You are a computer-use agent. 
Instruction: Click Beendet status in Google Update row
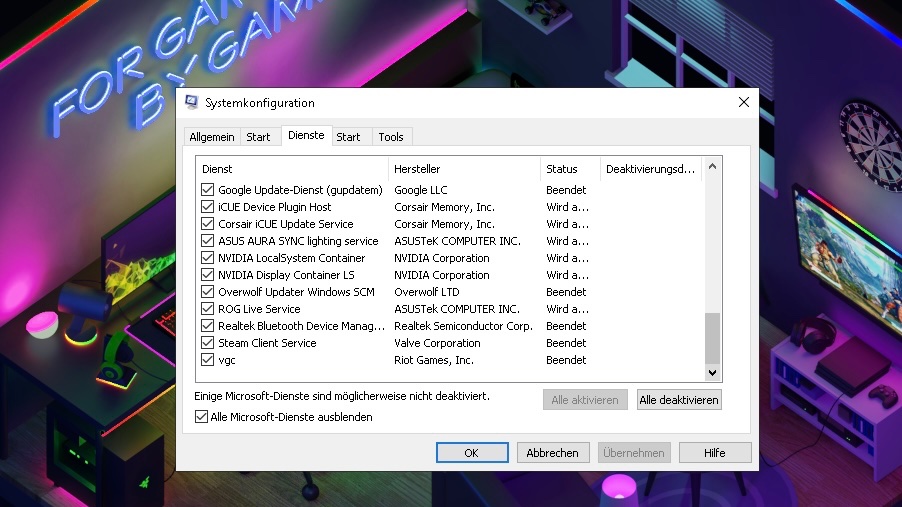tap(566, 190)
